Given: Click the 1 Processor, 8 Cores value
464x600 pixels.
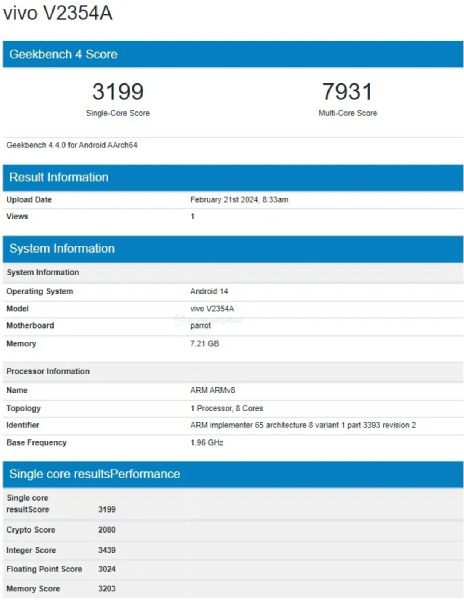Looking at the screenshot, I should [x=227, y=408].
